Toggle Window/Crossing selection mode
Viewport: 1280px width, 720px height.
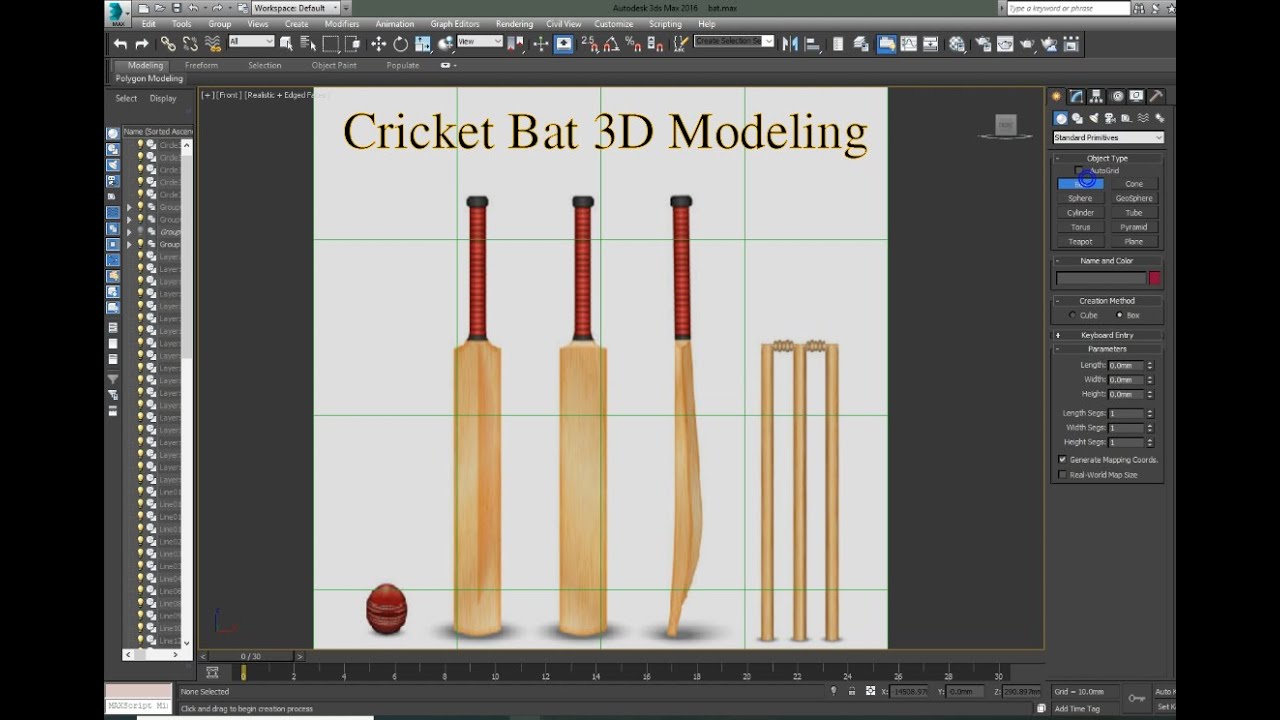(352, 44)
